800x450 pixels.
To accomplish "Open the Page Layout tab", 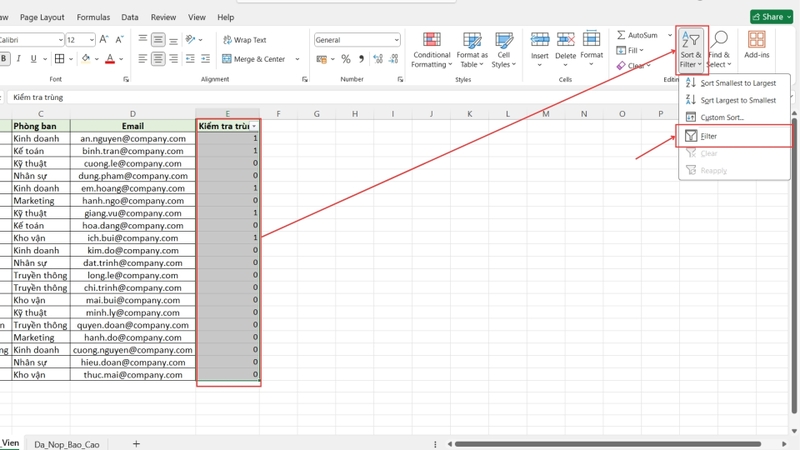I will pos(42,17).
